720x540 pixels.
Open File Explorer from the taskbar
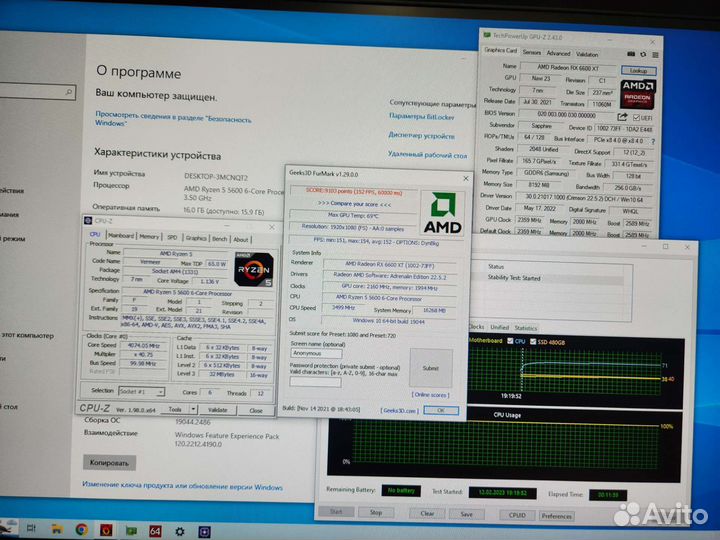[57, 529]
